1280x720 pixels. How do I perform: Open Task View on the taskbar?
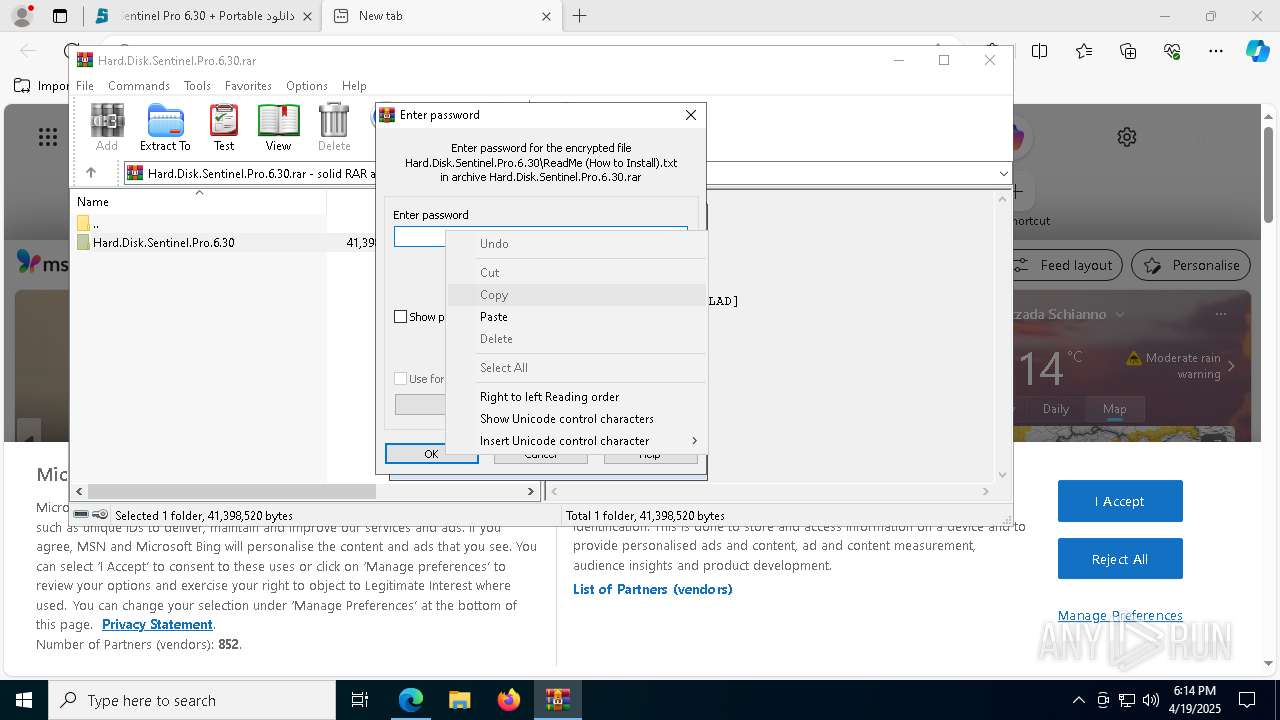(x=360, y=700)
